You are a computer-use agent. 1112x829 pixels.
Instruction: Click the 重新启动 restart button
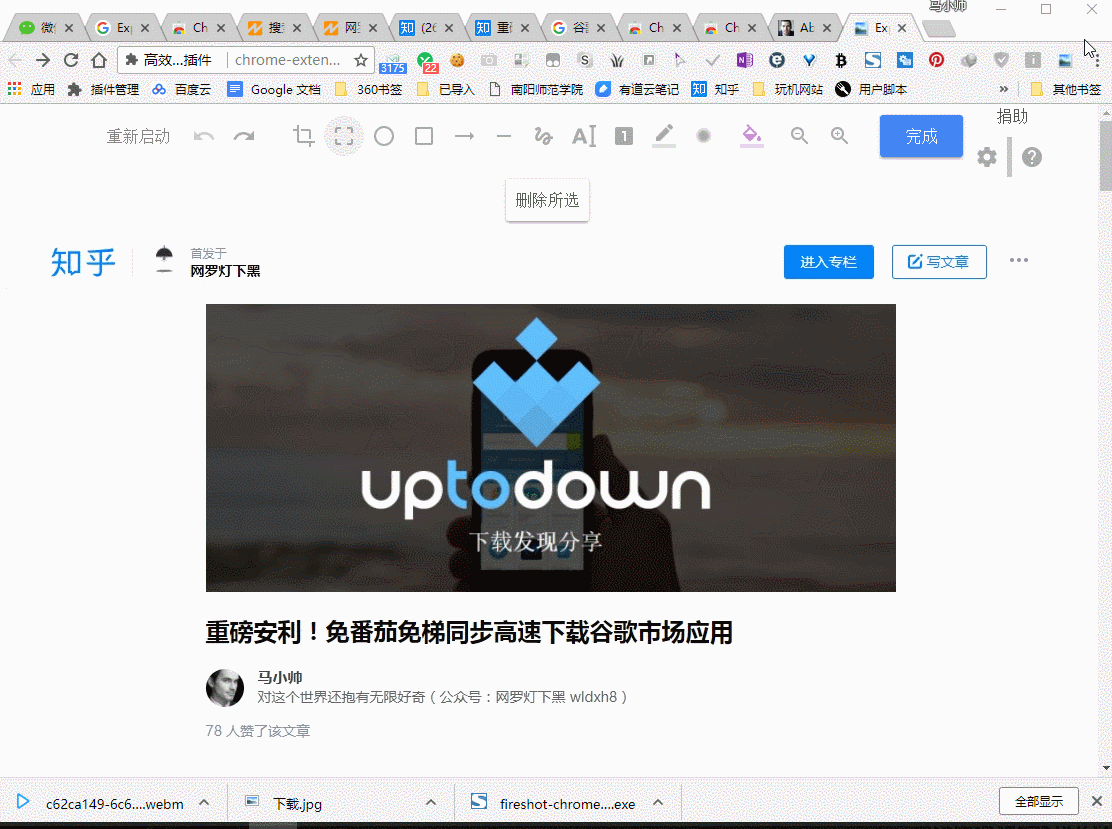(138, 136)
